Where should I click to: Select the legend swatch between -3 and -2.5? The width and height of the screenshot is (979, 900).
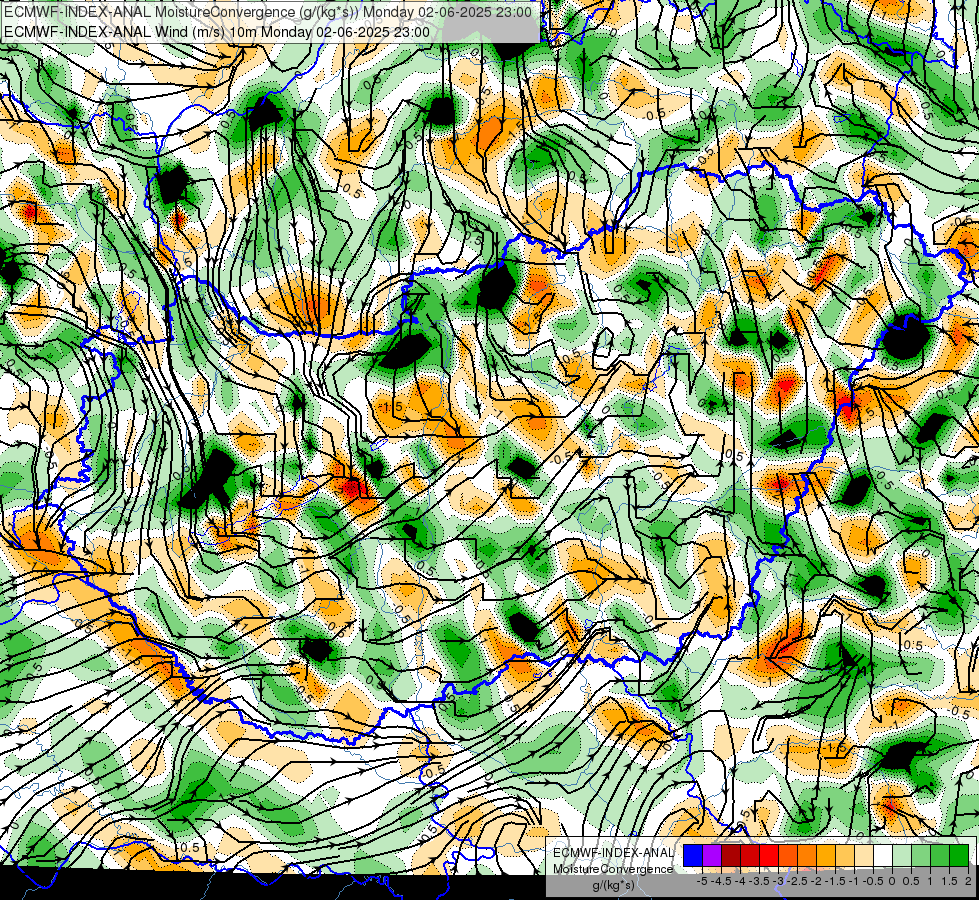(788, 856)
